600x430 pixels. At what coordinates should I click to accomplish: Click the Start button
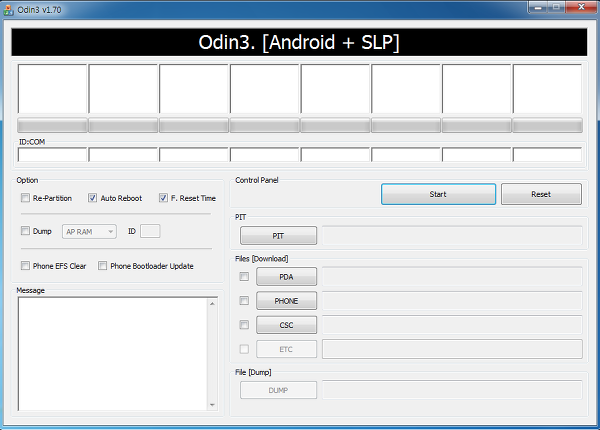(439, 194)
